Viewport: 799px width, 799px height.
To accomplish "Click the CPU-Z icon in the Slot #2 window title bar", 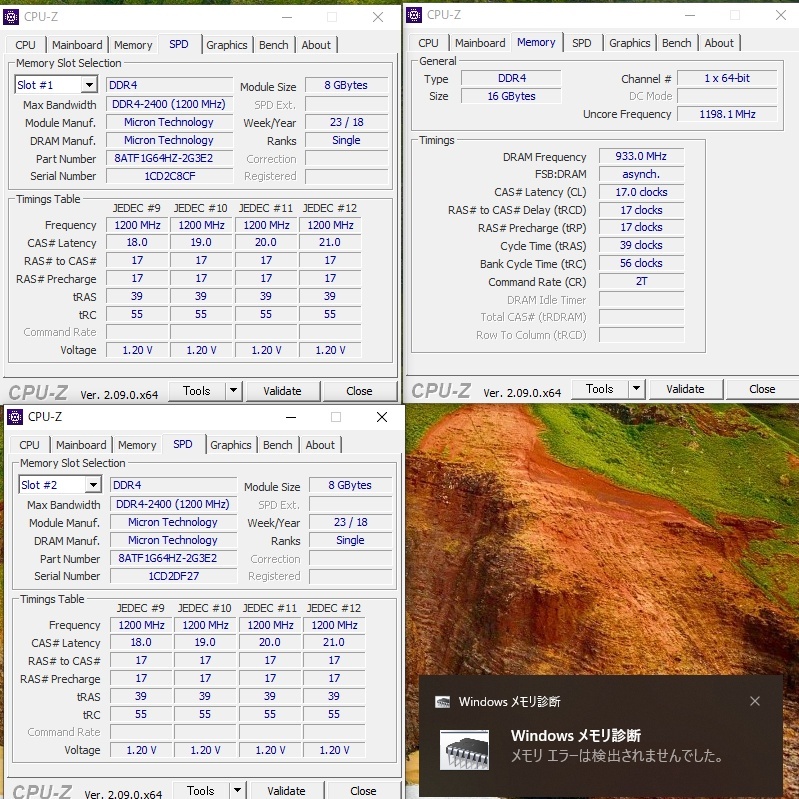I will tap(15, 417).
